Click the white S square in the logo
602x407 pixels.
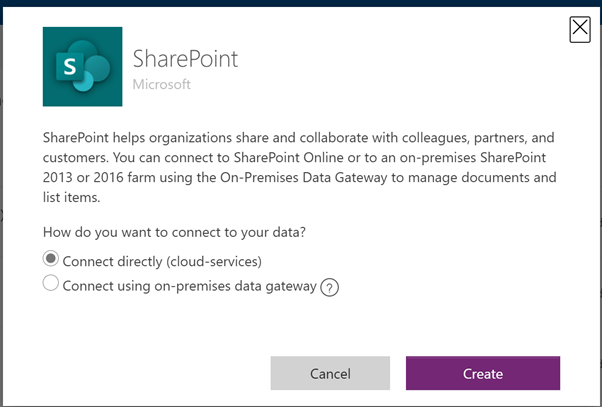69,66
